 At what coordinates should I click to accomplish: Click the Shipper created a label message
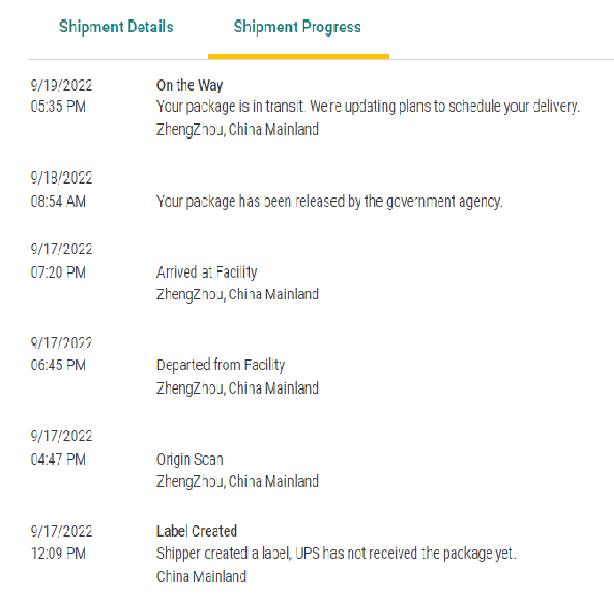point(336,553)
